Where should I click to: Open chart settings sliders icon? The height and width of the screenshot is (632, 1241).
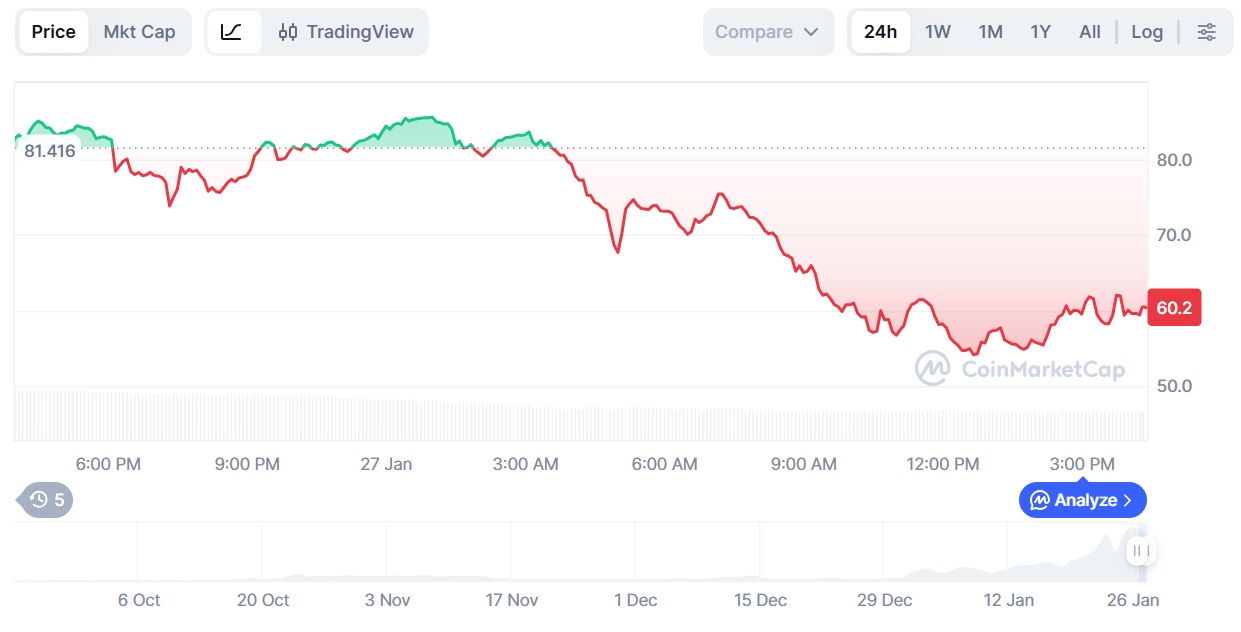click(x=1207, y=32)
